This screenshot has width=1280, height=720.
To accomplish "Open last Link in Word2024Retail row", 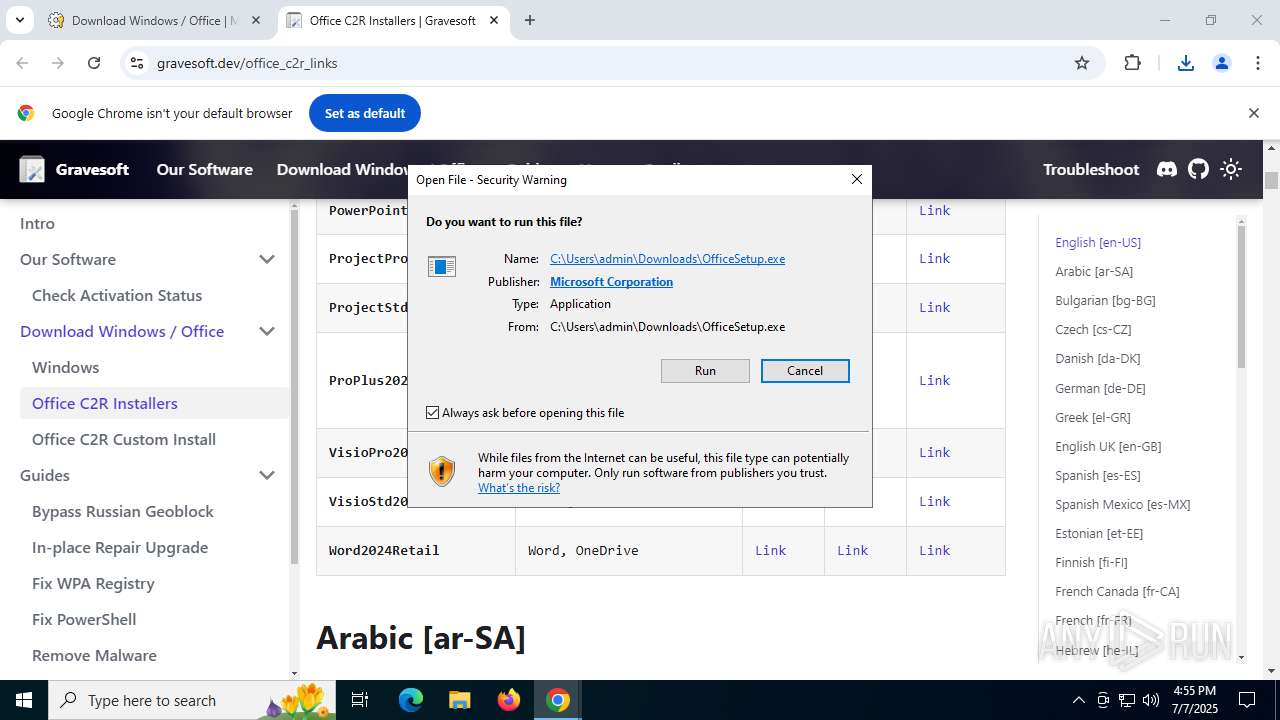I will coord(935,550).
